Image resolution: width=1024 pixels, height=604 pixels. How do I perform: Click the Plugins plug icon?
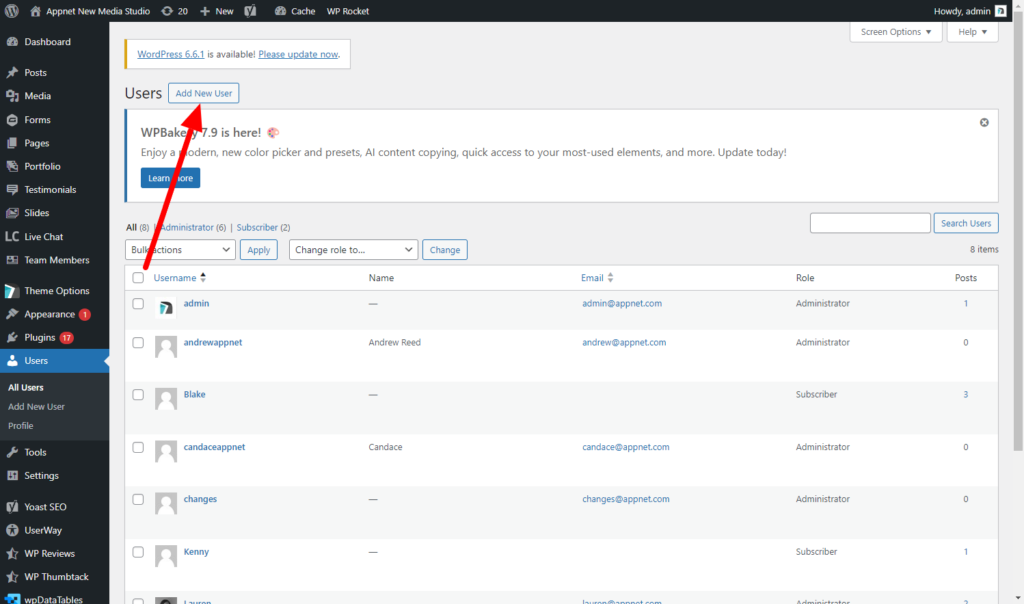[12, 338]
